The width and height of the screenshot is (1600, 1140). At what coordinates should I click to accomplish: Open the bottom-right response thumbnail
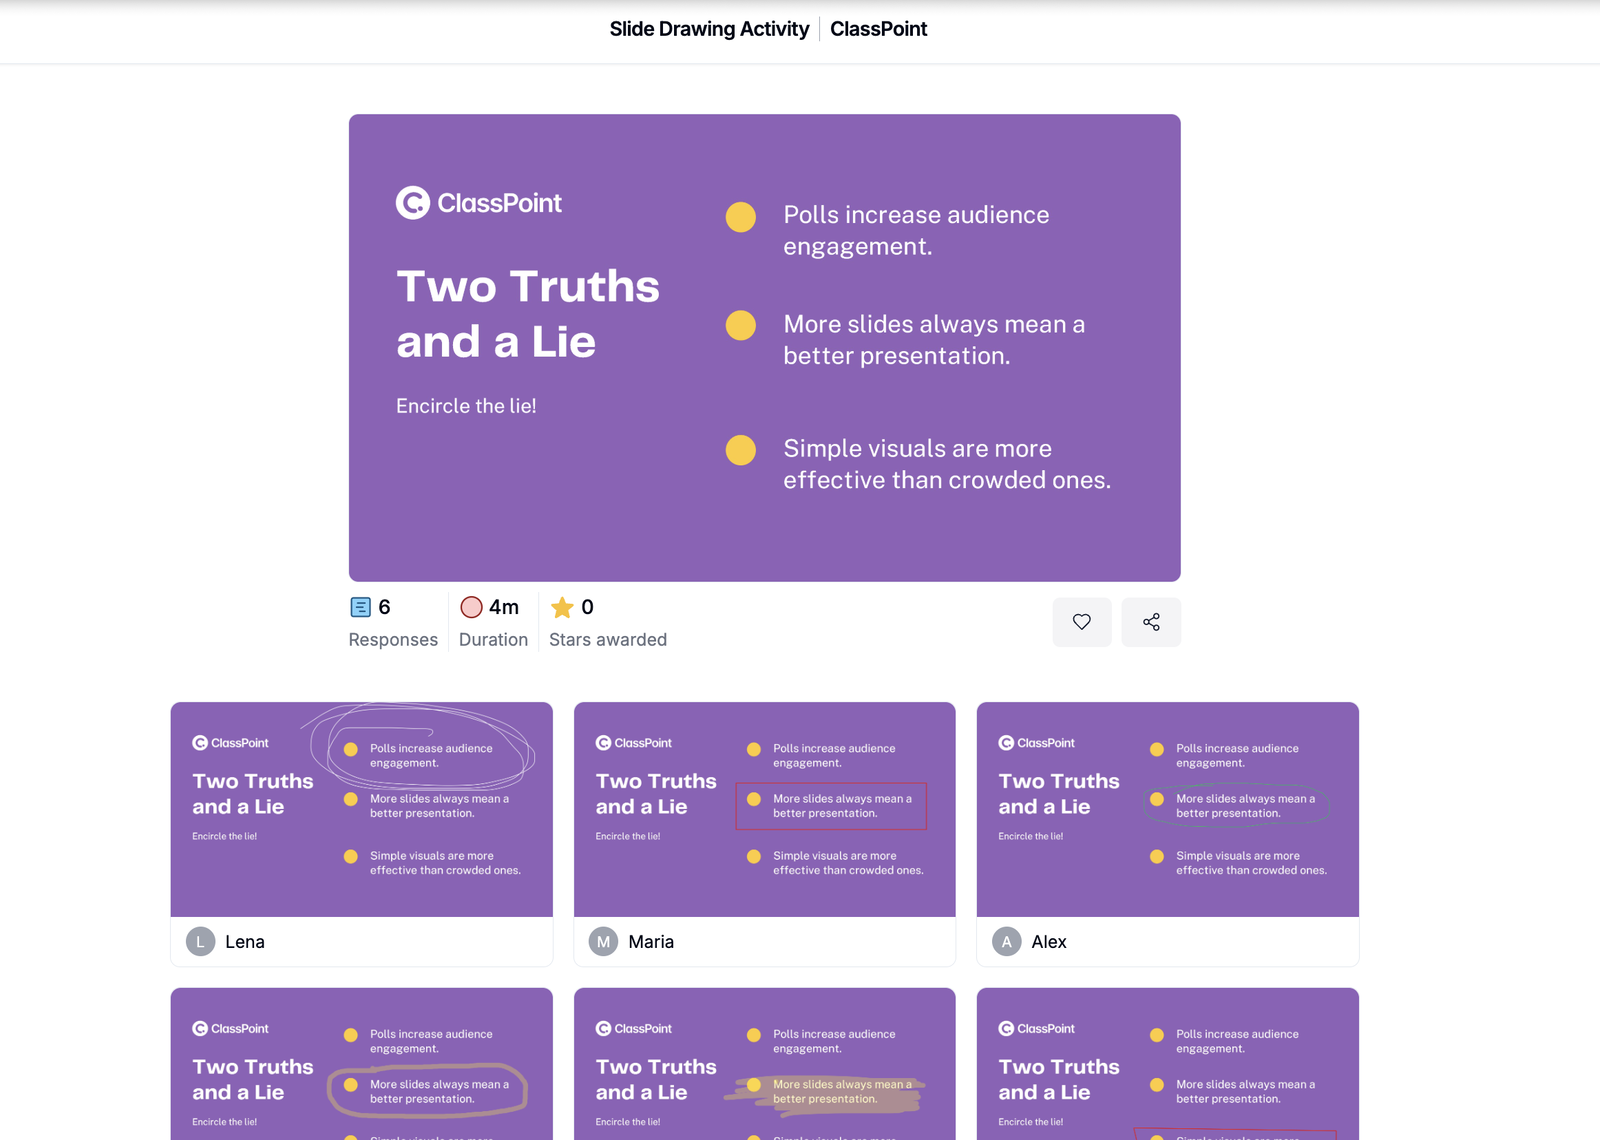(1167, 1064)
